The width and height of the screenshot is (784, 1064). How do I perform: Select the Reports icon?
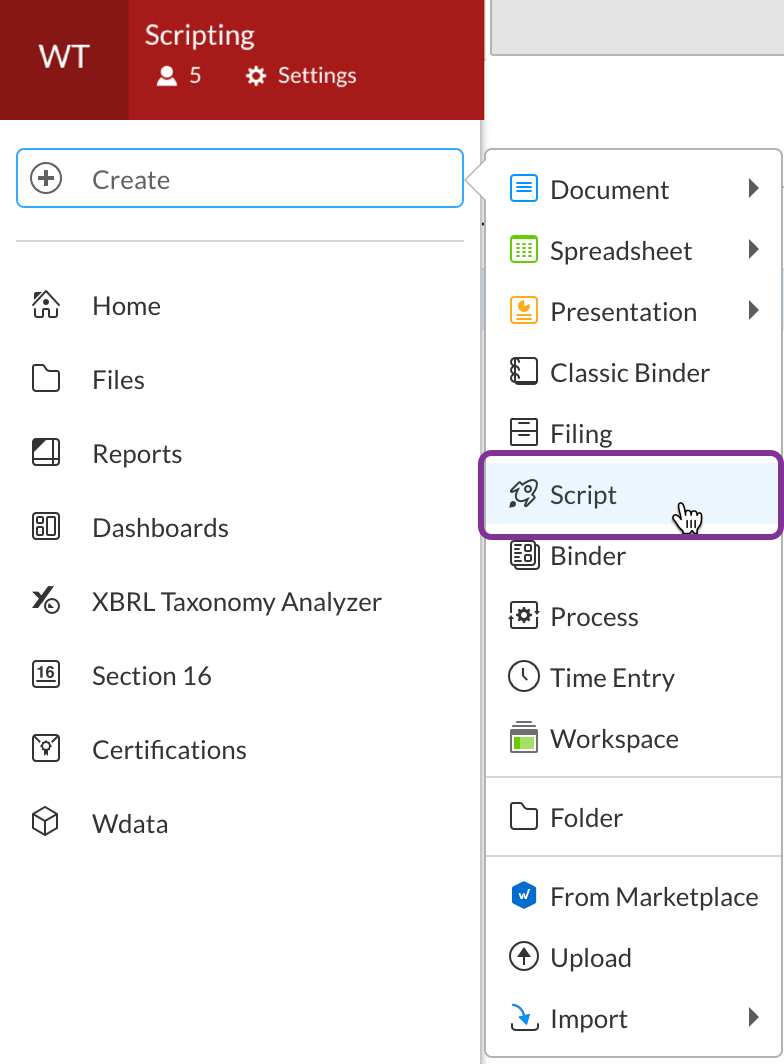point(45,453)
